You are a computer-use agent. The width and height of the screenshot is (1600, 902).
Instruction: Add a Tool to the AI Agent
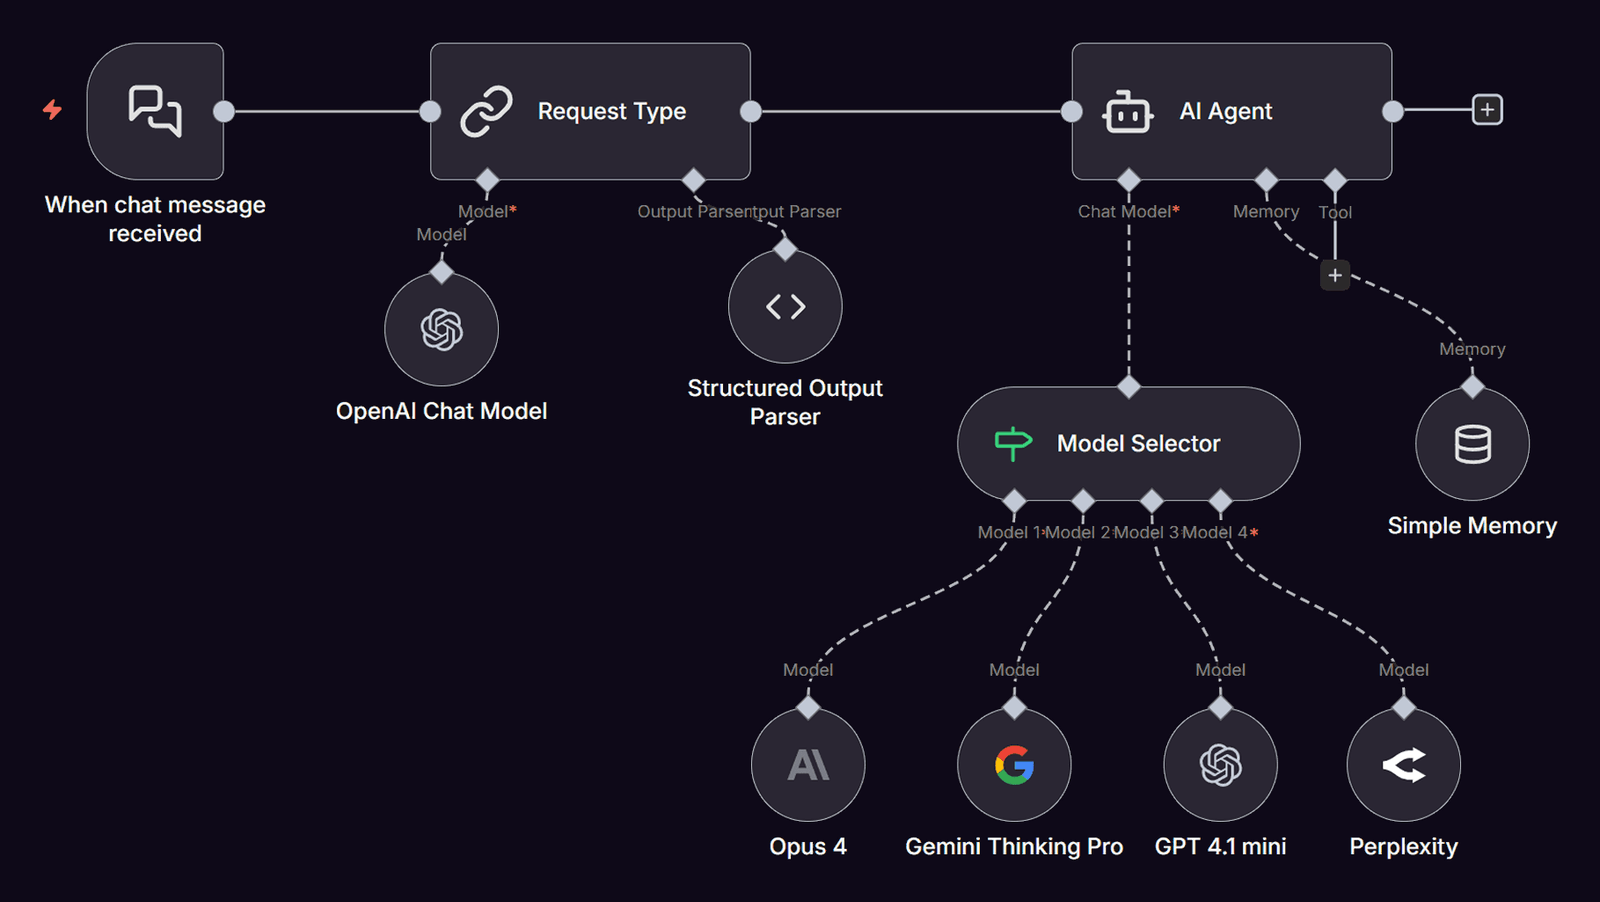1335,275
